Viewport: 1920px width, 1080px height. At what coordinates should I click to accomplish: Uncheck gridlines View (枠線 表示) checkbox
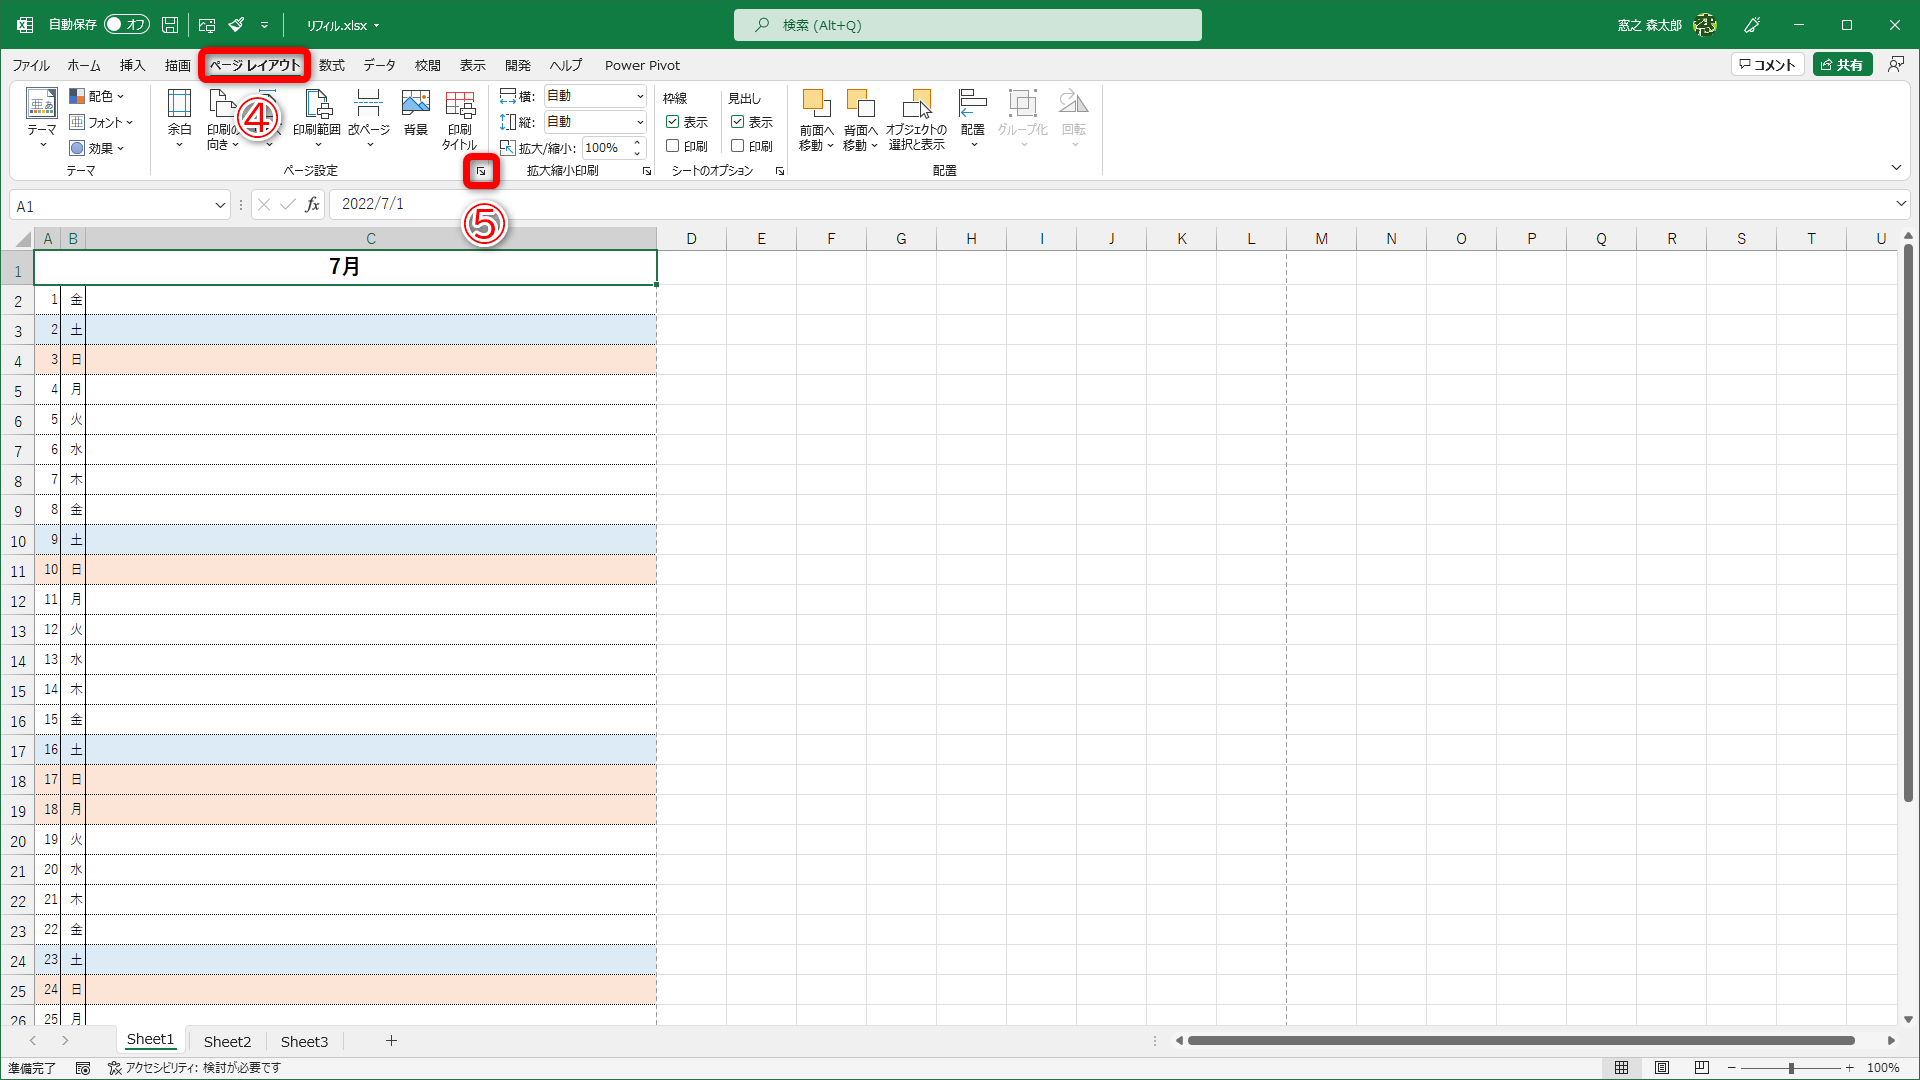click(673, 122)
